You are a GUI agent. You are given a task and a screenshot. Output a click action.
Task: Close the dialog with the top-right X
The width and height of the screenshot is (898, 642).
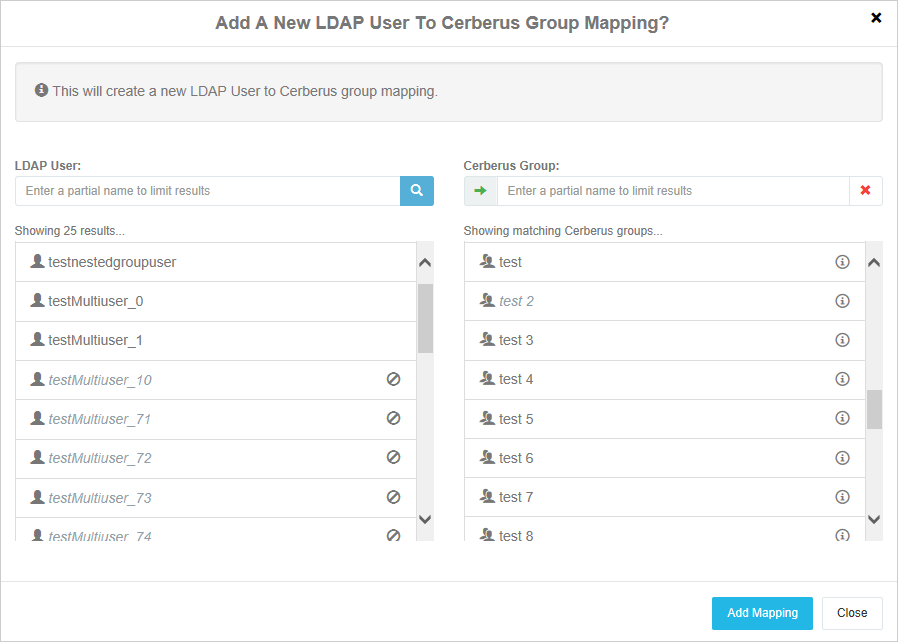coord(876,18)
